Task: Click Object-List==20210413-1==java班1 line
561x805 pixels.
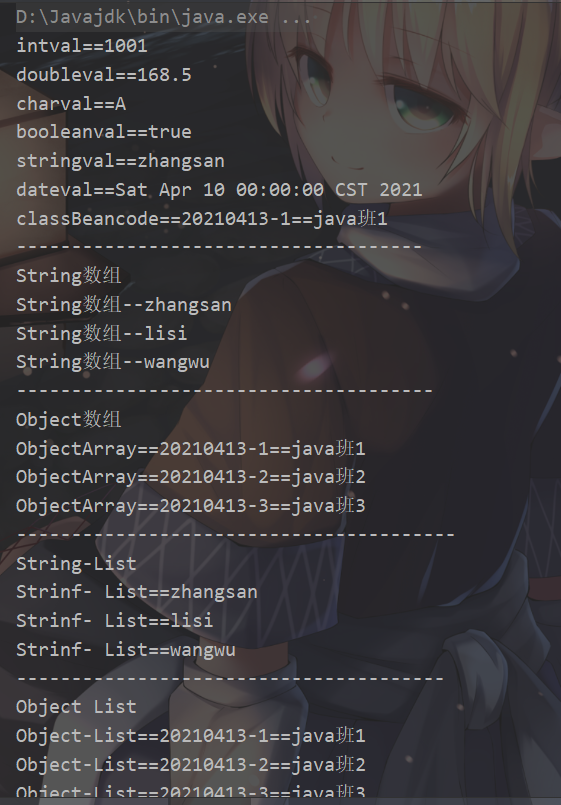Action: (191, 736)
